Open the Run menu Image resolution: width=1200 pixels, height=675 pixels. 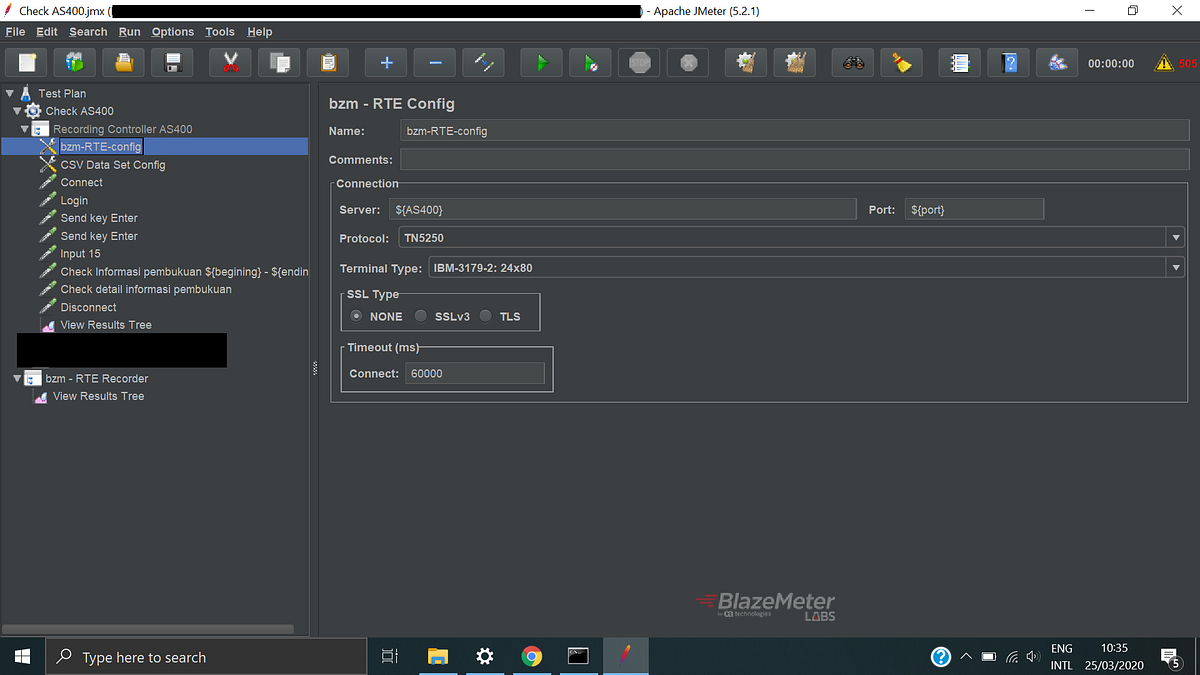(130, 32)
